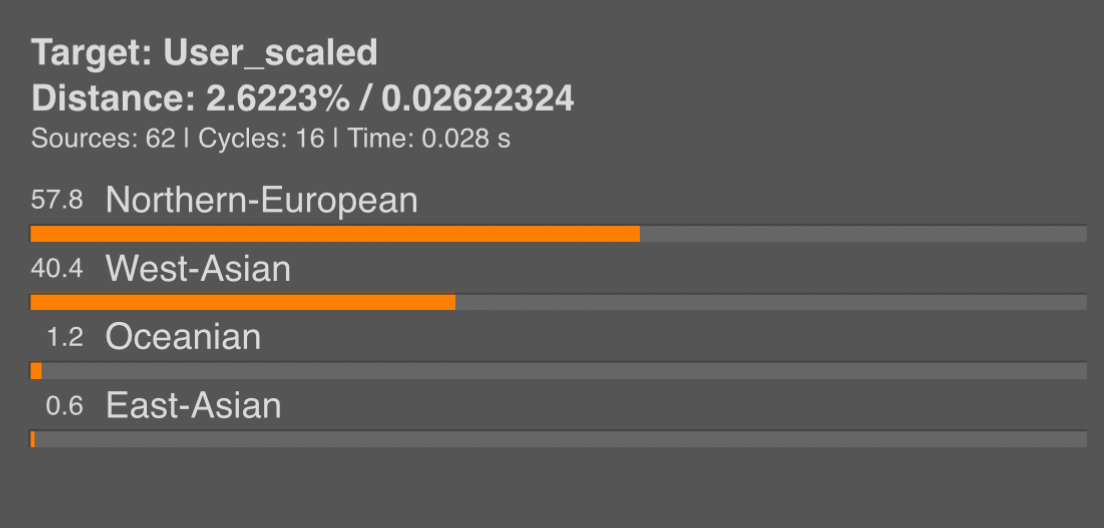Click the Sources: 62 text
This screenshot has height=528, width=1104.
pos(103,138)
